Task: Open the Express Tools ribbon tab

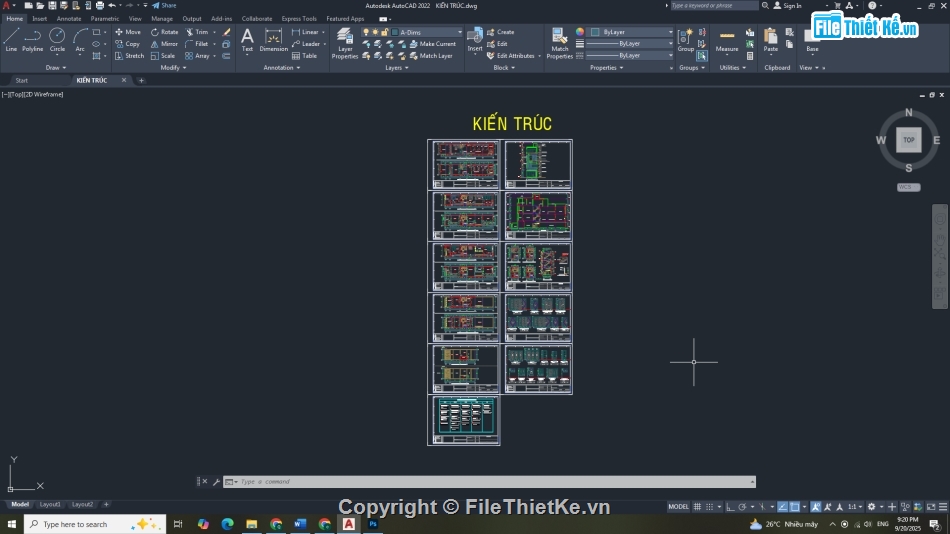Action: click(299, 19)
